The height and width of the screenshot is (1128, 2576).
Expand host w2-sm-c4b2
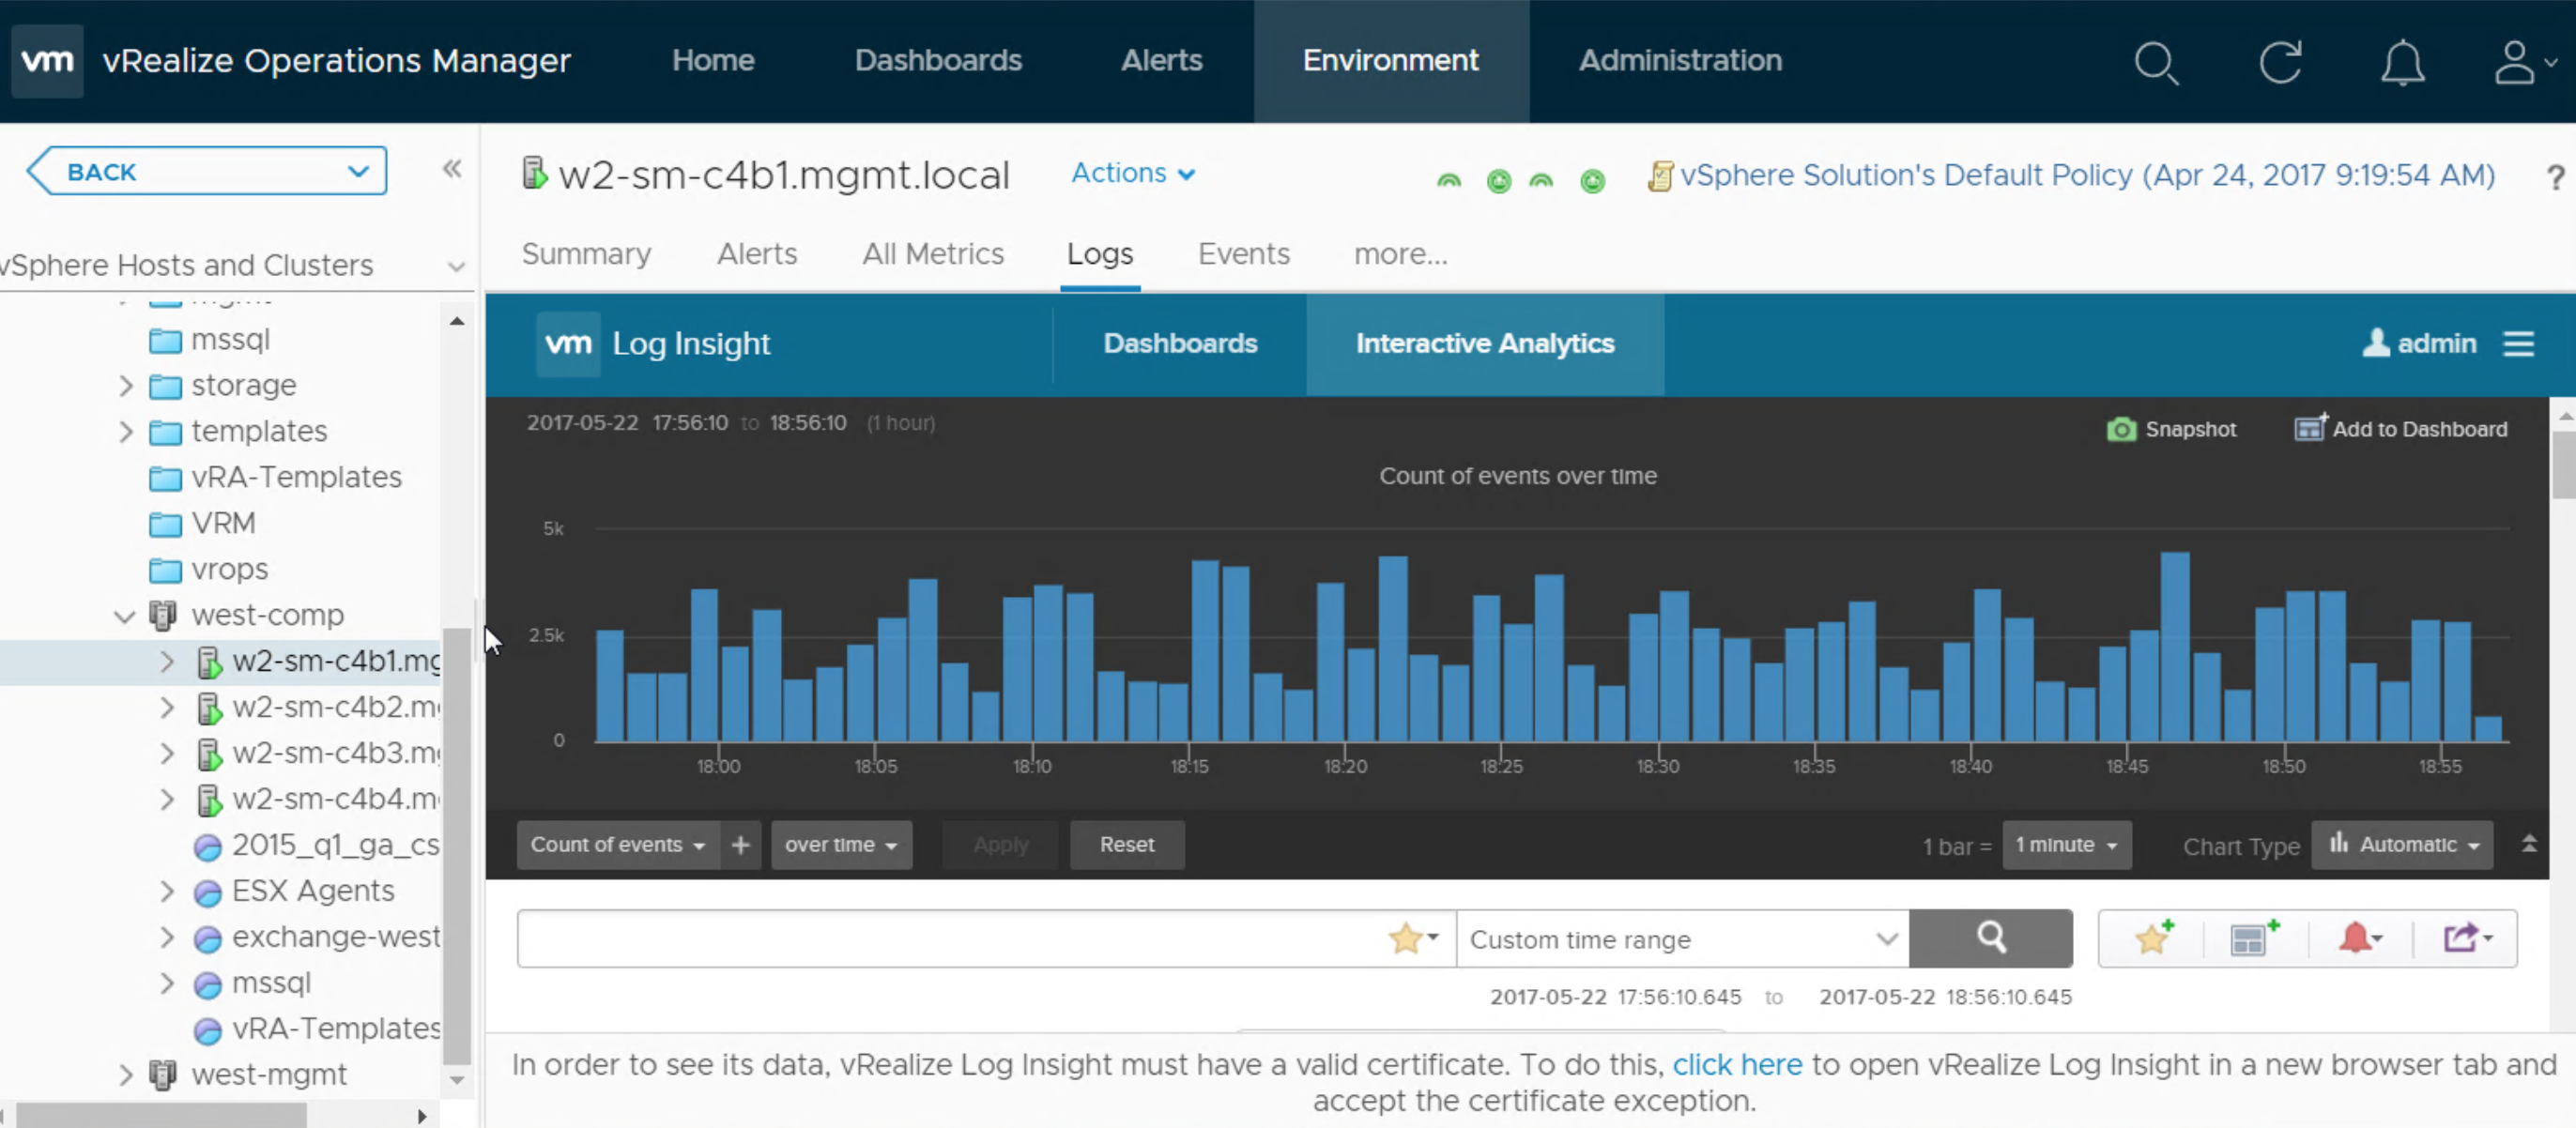pyautogui.click(x=167, y=708)
